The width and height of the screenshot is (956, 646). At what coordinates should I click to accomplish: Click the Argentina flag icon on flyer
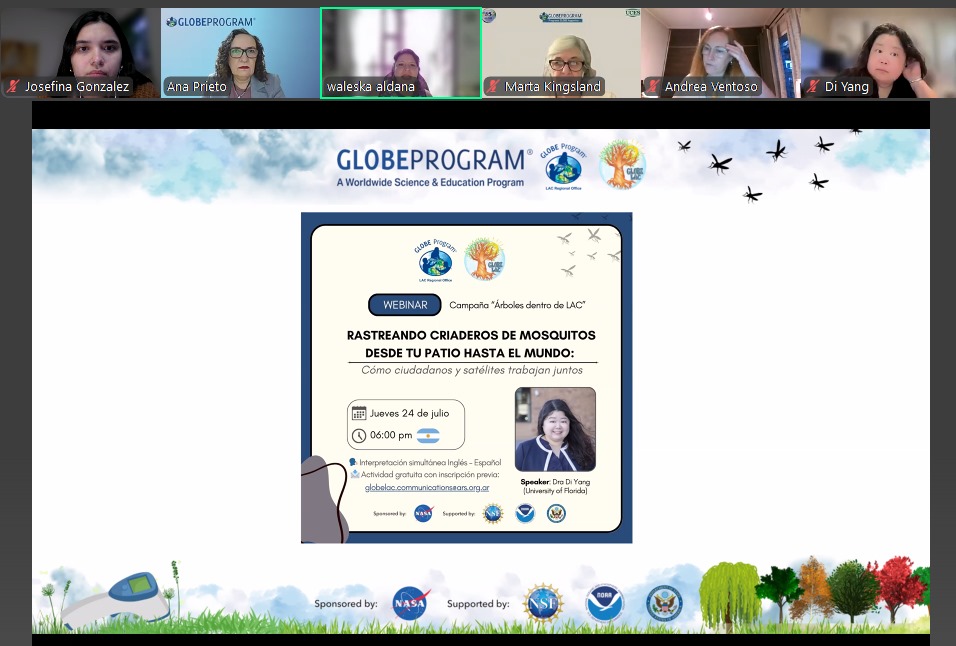click(x=428, y=435)
